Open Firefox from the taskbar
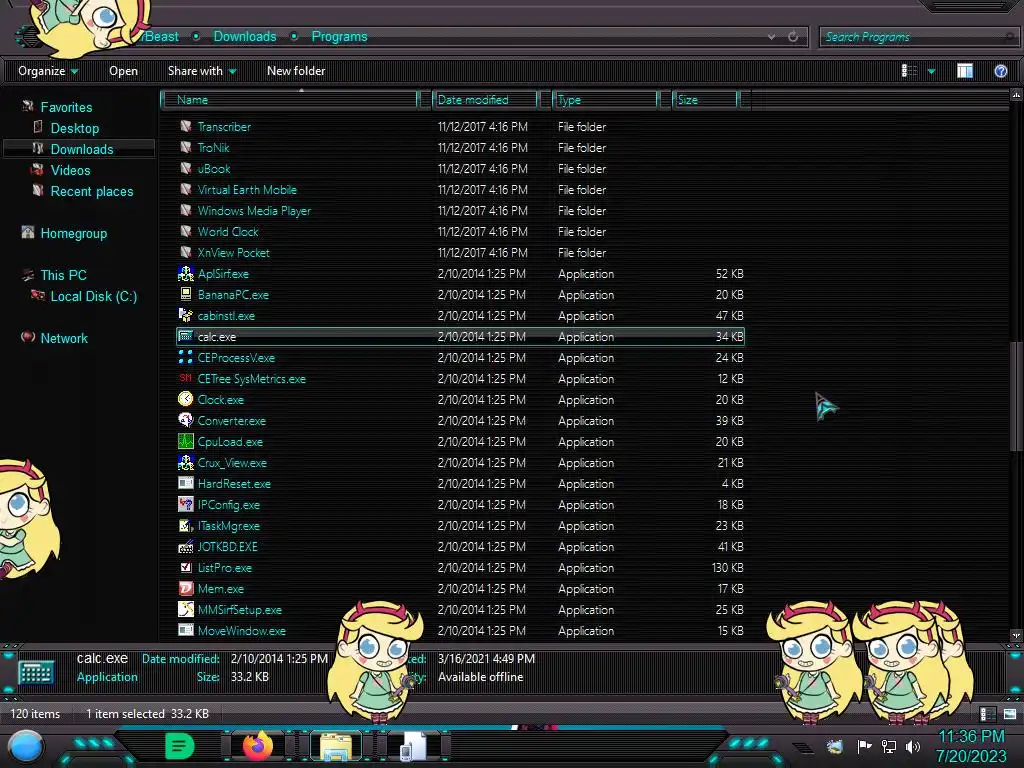The width and height of the screenshot is (1024, 768). pyautogui.click(x=258, y=745)
